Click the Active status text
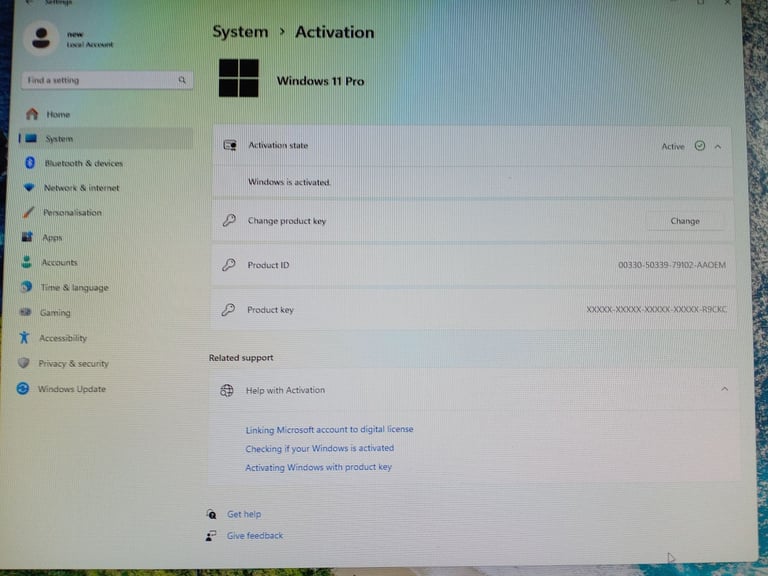 (673, 146)
